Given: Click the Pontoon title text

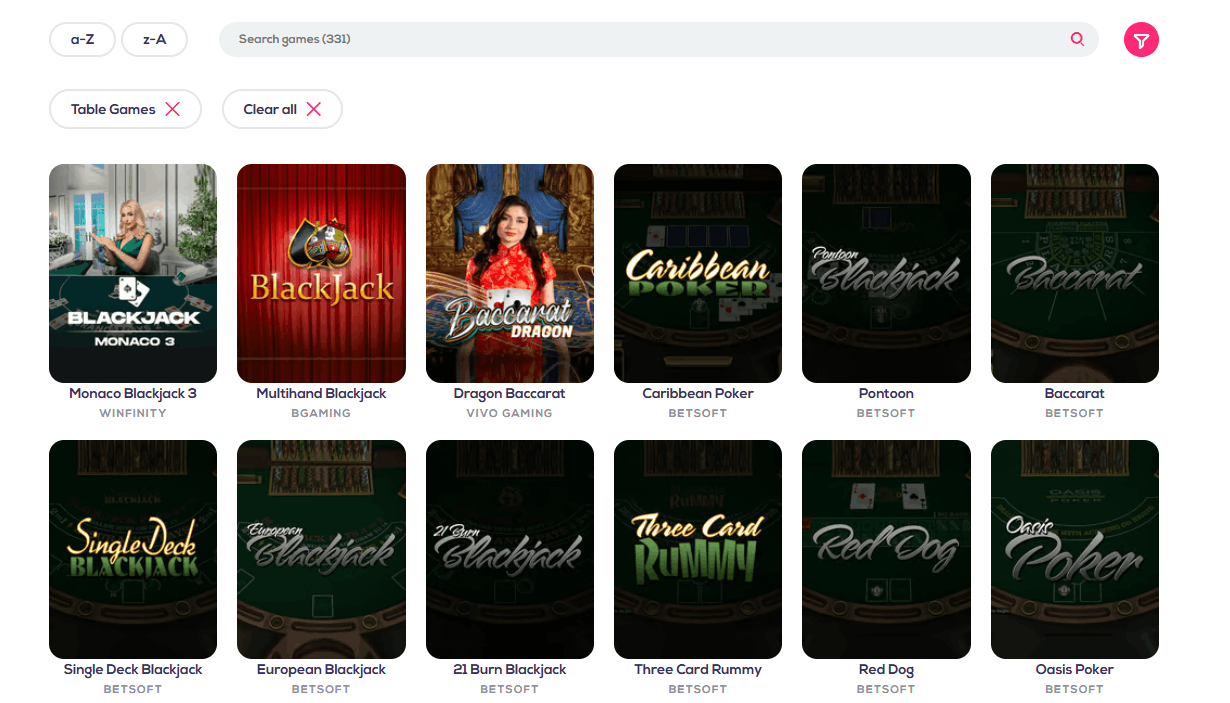Looking at the screenshot, I should point(886,393).
